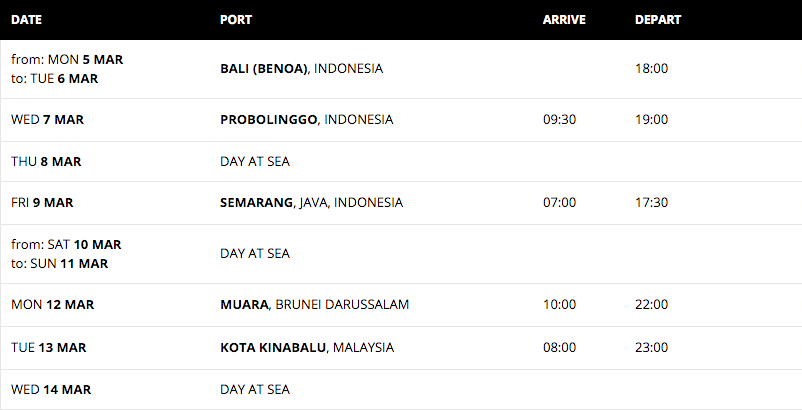Click the DEPART column header
The width and height of the screenshot is (802, 410).
click(658, 20)
